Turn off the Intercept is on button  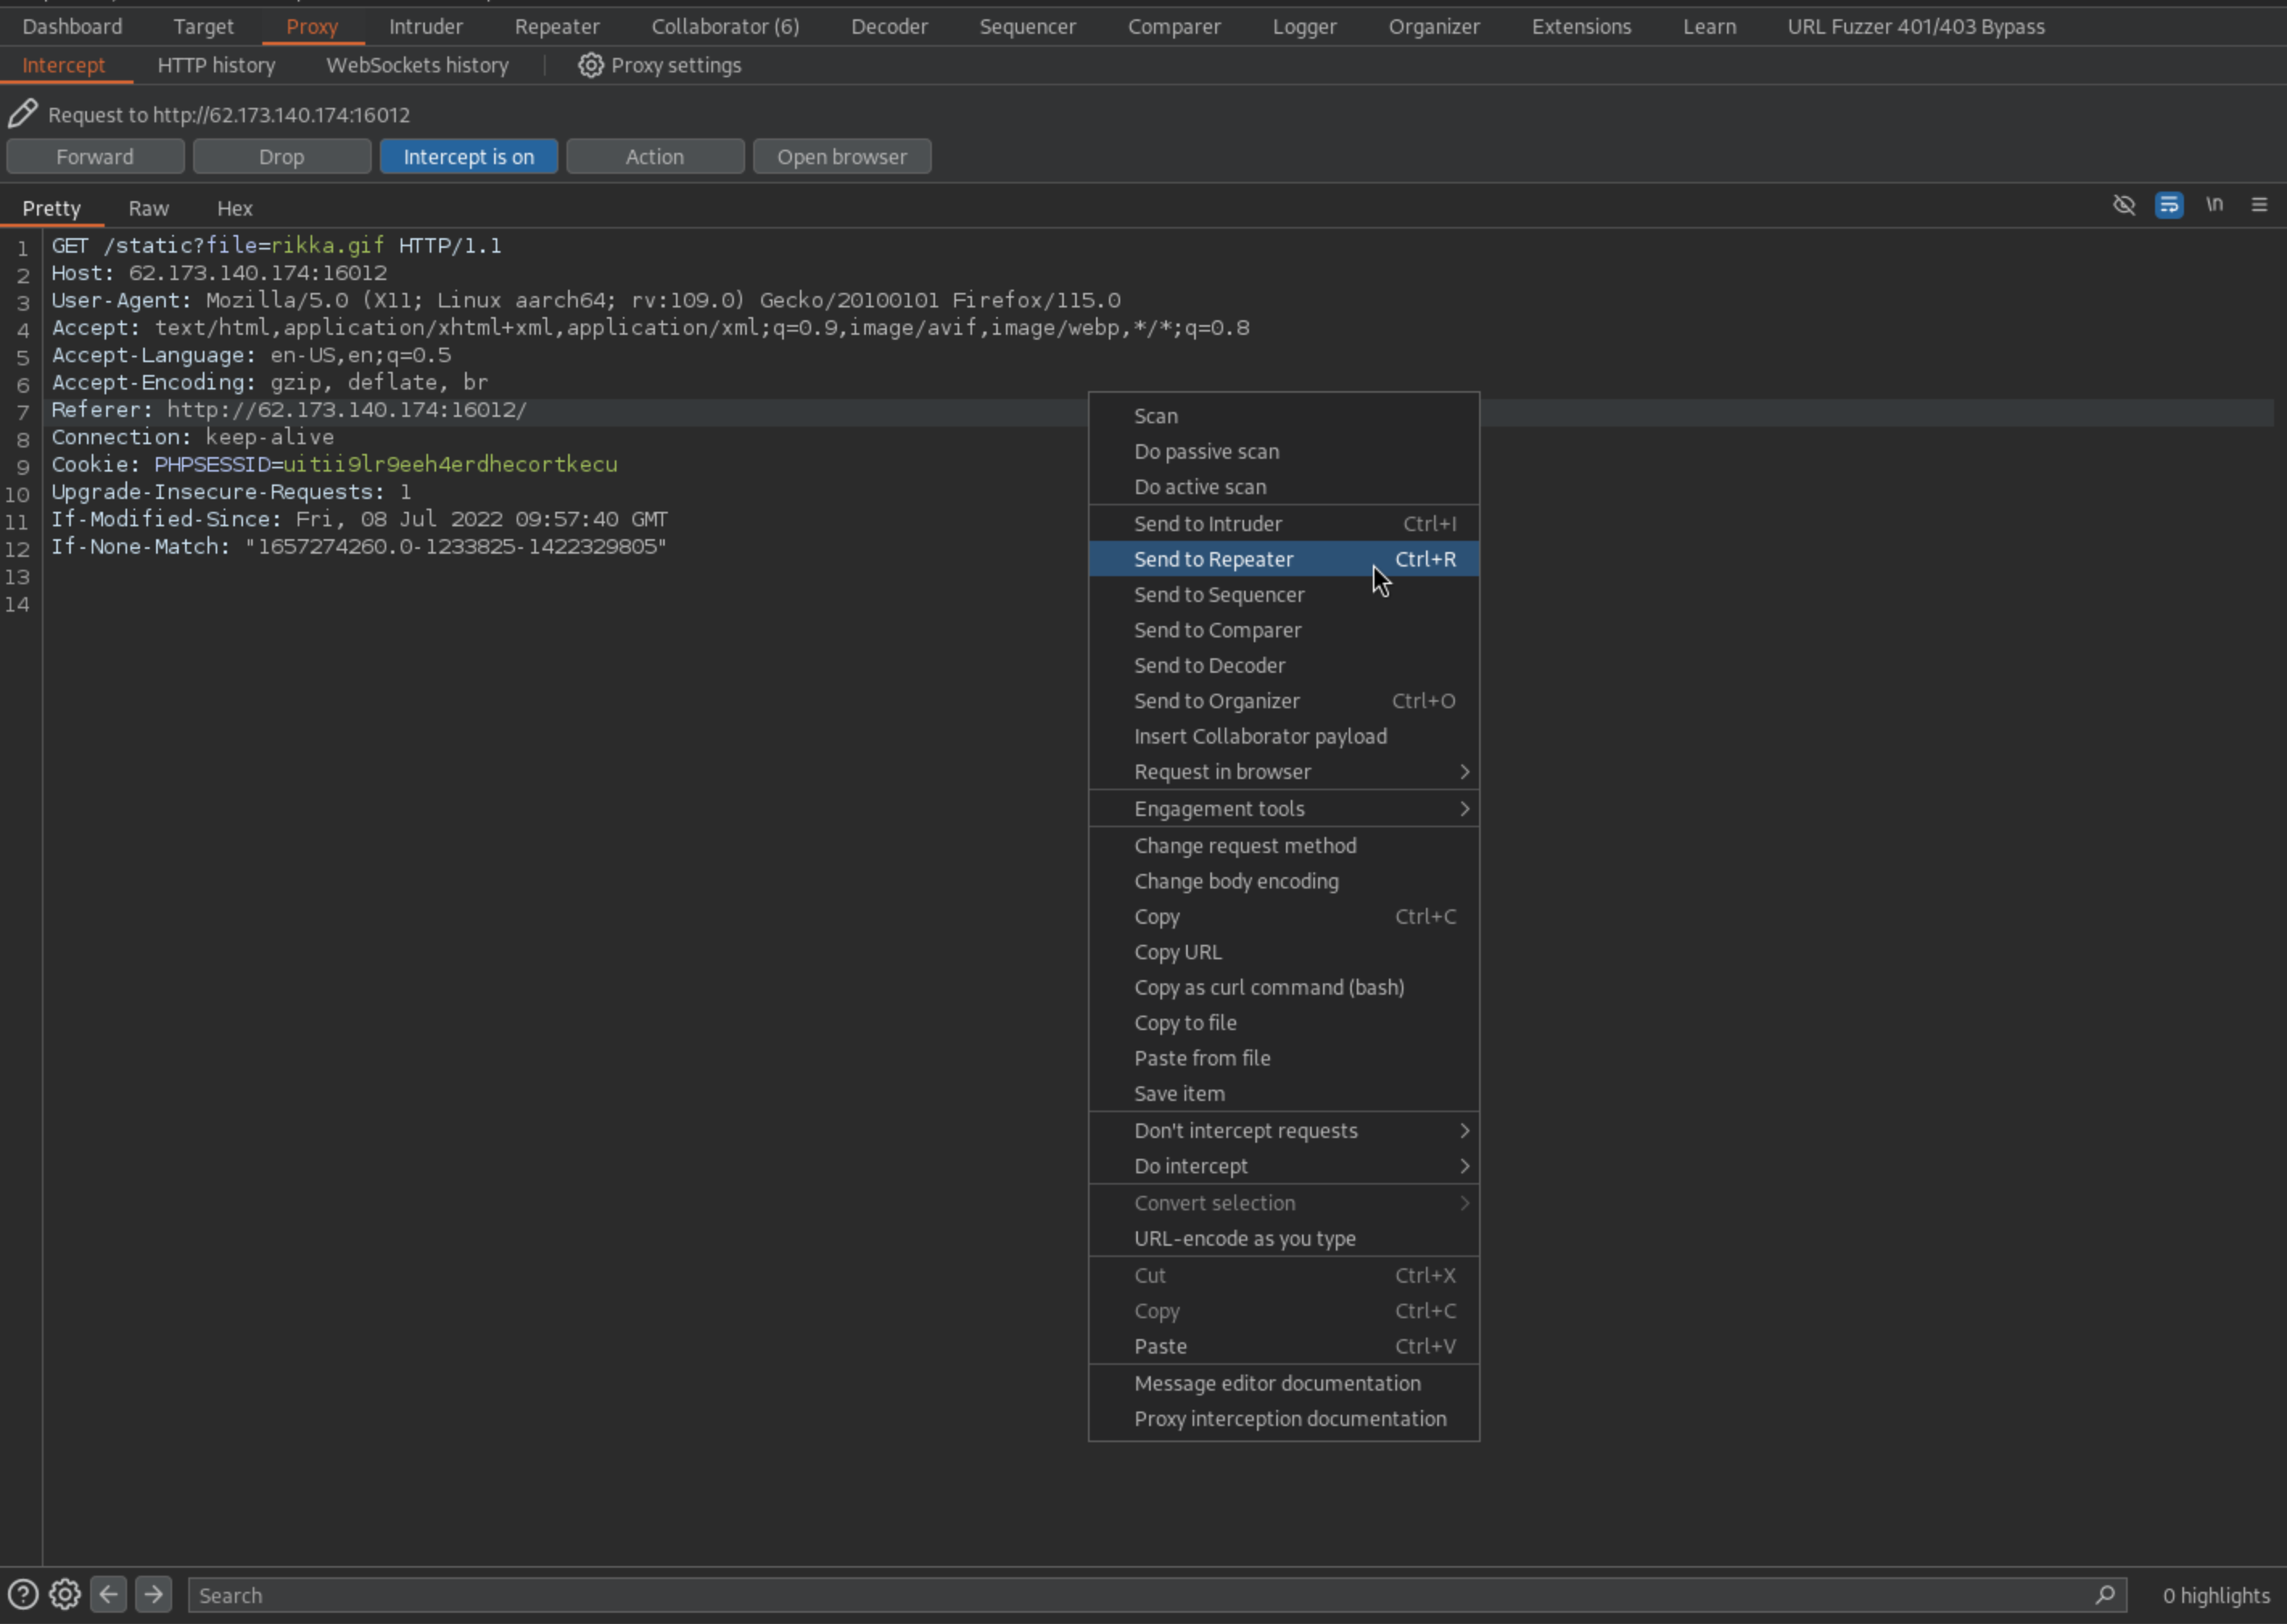coord(468,157)
